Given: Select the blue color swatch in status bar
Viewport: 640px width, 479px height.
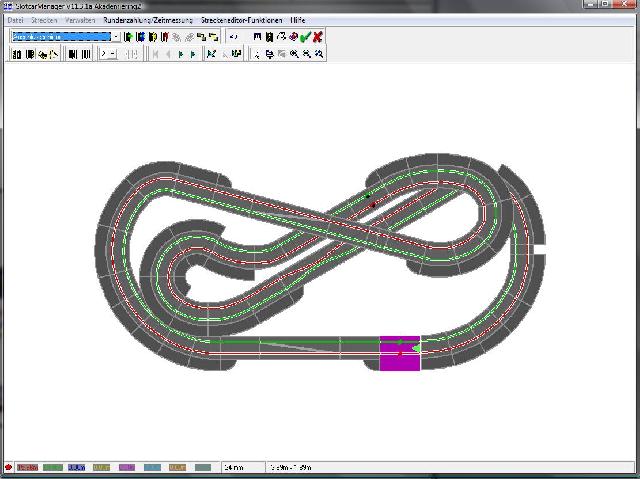Looking at the screenshot, I should (77, 467).
